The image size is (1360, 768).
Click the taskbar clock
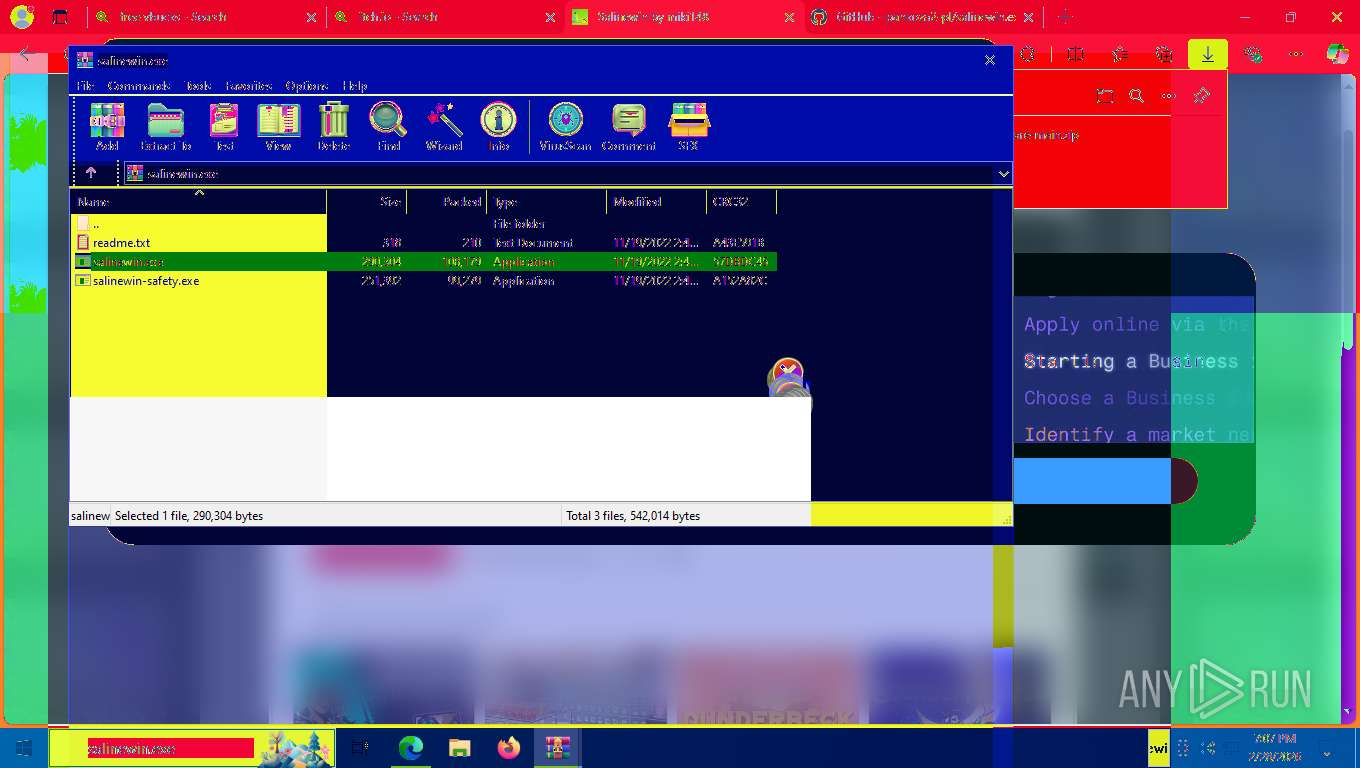pos(1274,747)
